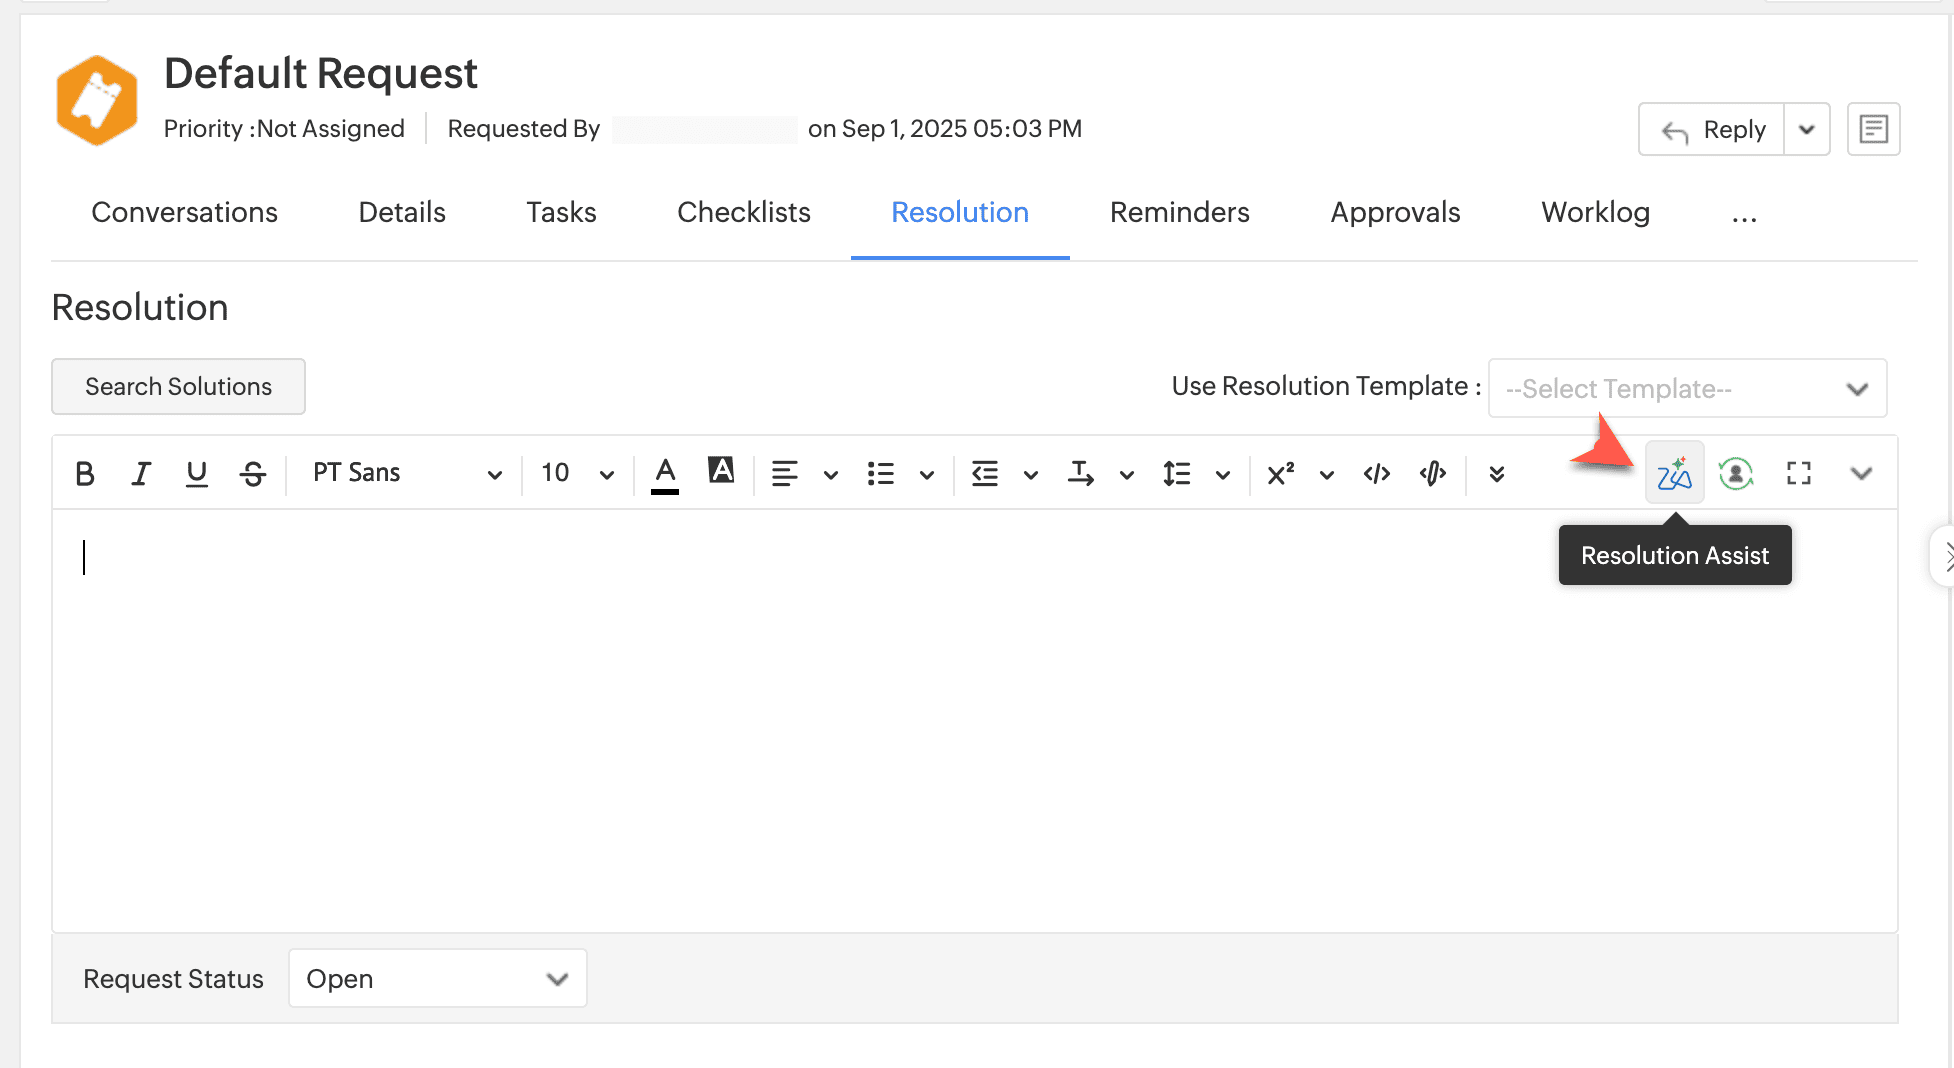Toggle strikethrough formatting

253,473
